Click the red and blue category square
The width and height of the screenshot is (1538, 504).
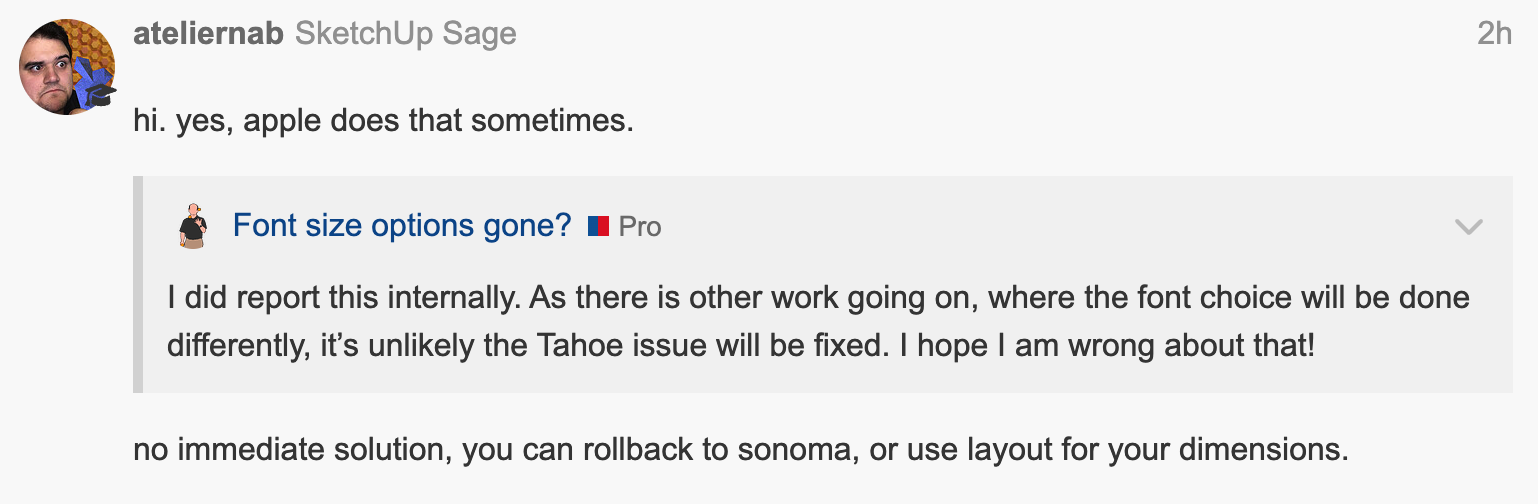click(598, 226)
